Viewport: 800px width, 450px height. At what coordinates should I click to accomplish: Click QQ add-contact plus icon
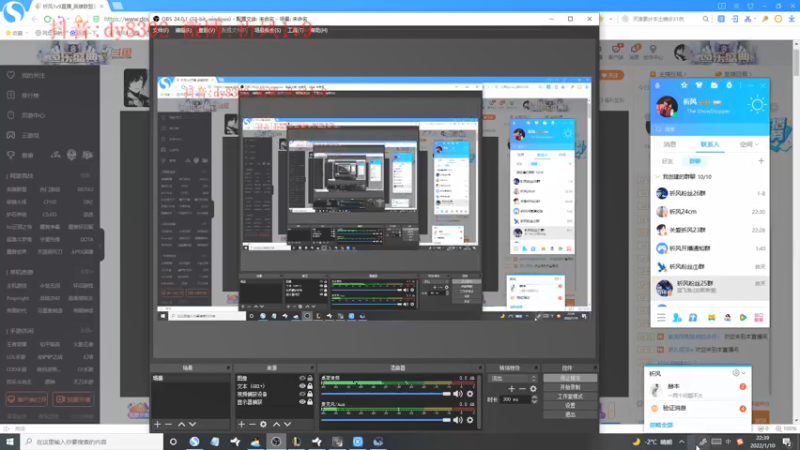pyautogui.click(x=761, y=161)
